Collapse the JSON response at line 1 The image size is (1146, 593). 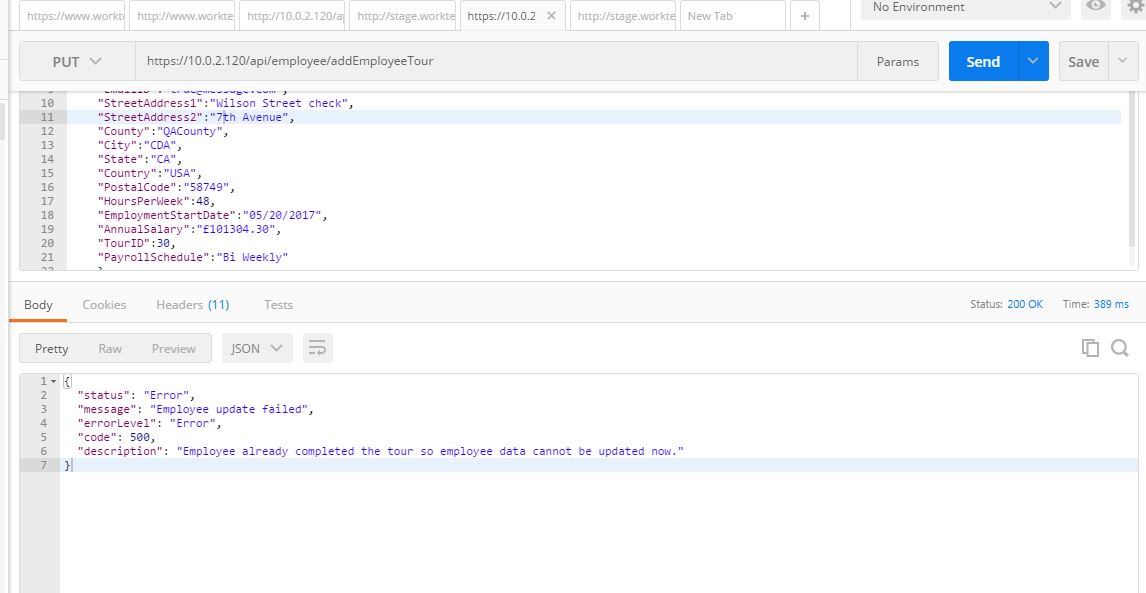(x=53, y=381)
